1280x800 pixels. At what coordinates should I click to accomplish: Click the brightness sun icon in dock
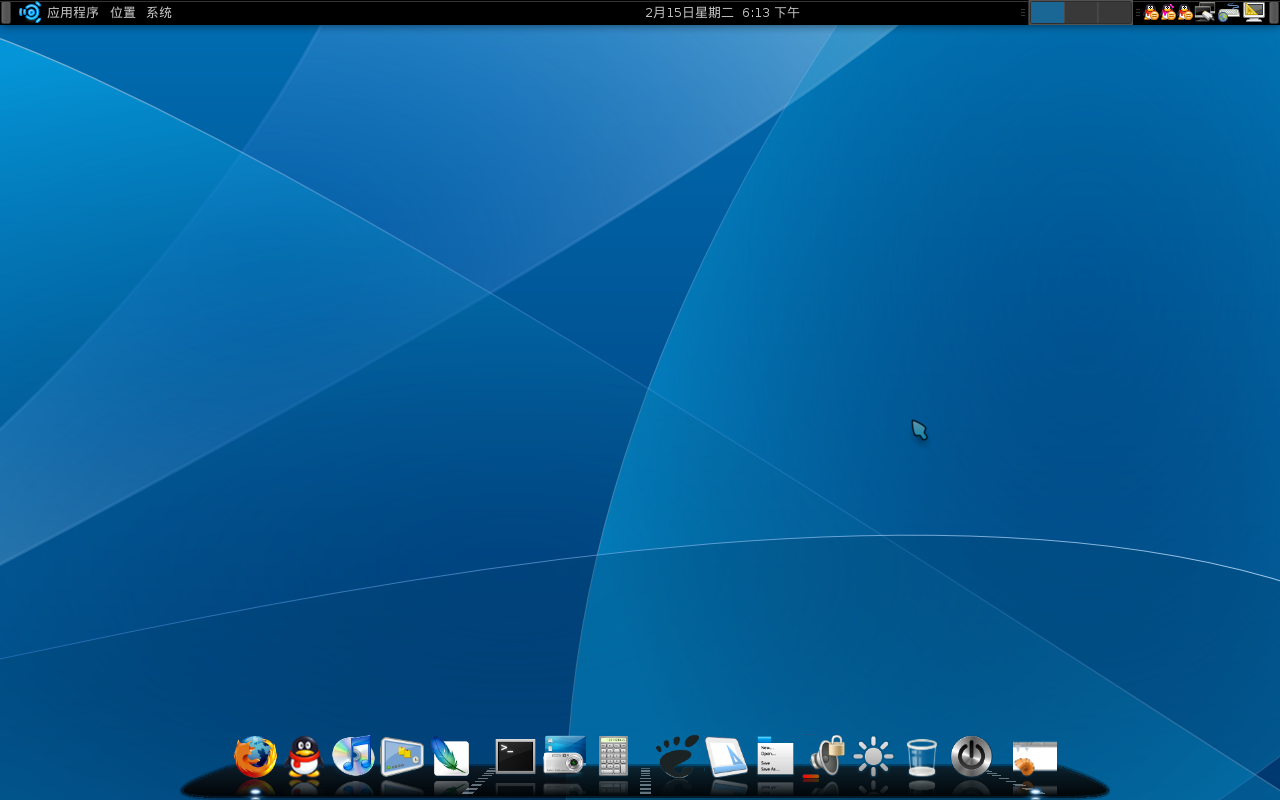(x=873, y=756)
